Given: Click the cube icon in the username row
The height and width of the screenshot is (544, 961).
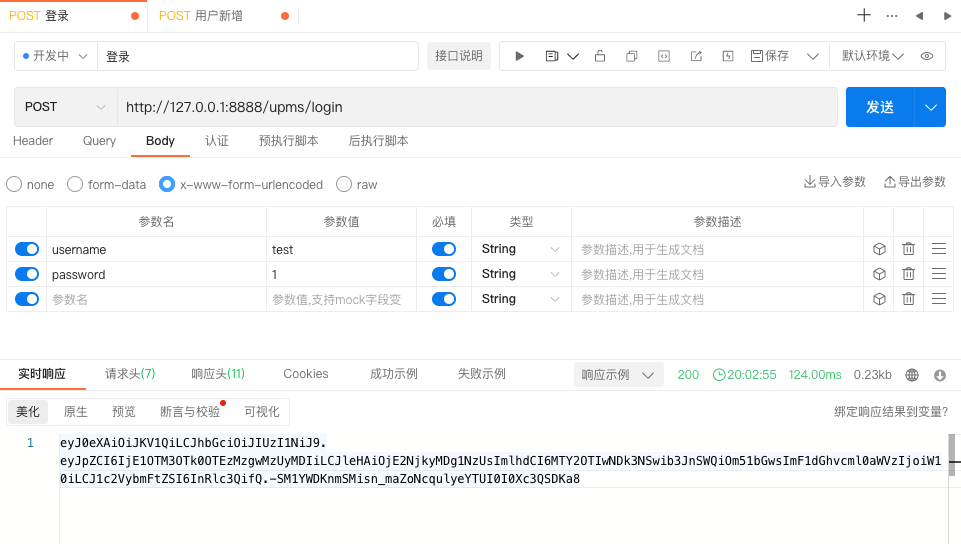Looking at the screenshot, I should pyautogui.click(x=879, y=249).
